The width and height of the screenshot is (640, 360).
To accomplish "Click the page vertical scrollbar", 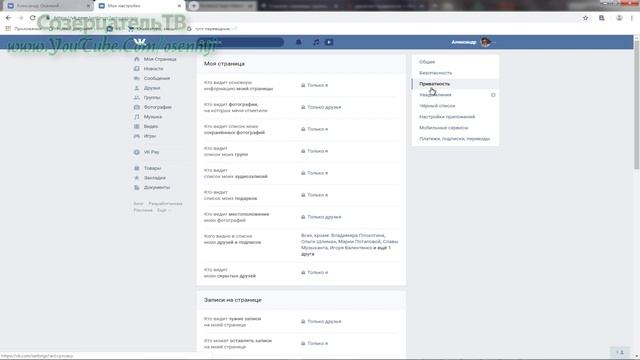I will coord(637,104).
